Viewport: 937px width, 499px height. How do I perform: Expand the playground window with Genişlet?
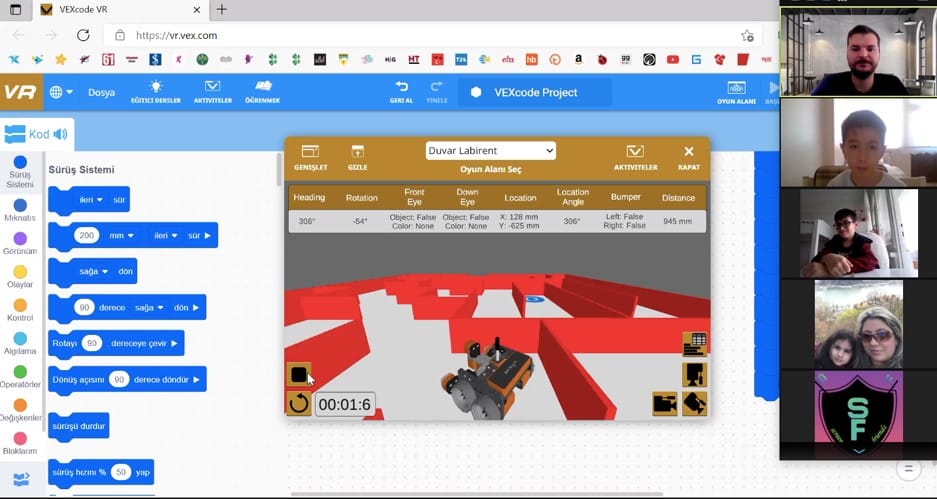(311, 157)
